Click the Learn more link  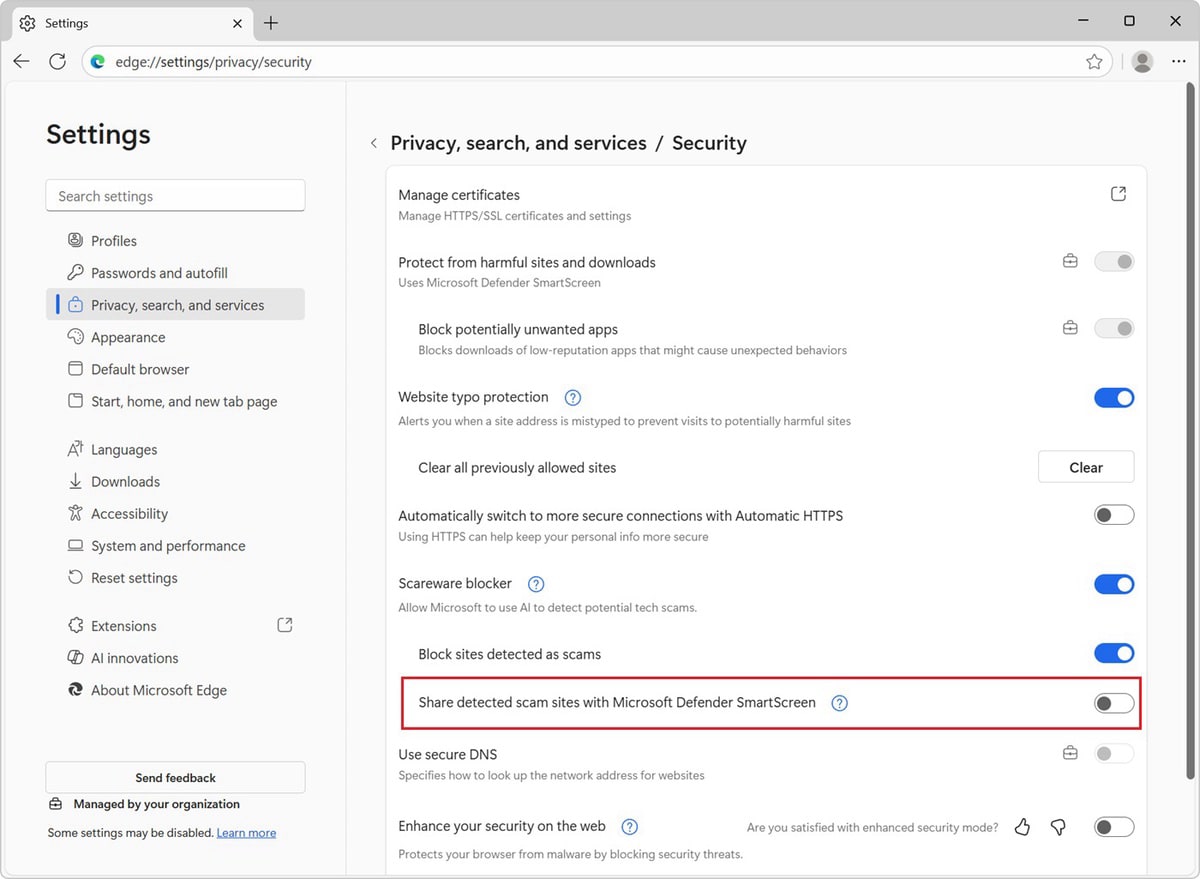click(246, 833)
